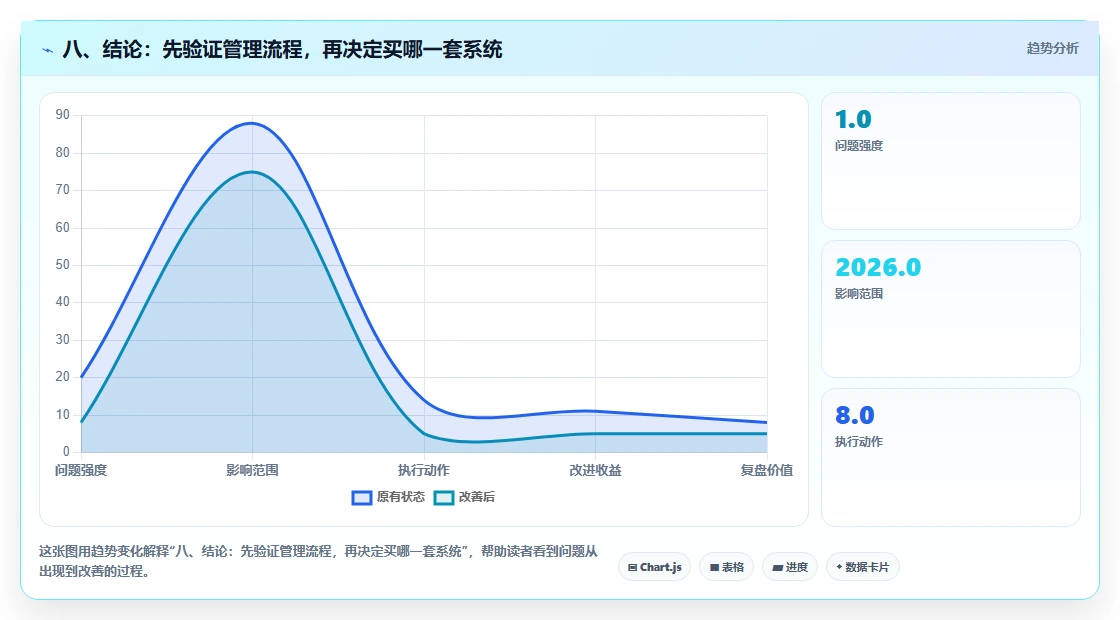Select the Chart.js tag

(x=654, y=567)
